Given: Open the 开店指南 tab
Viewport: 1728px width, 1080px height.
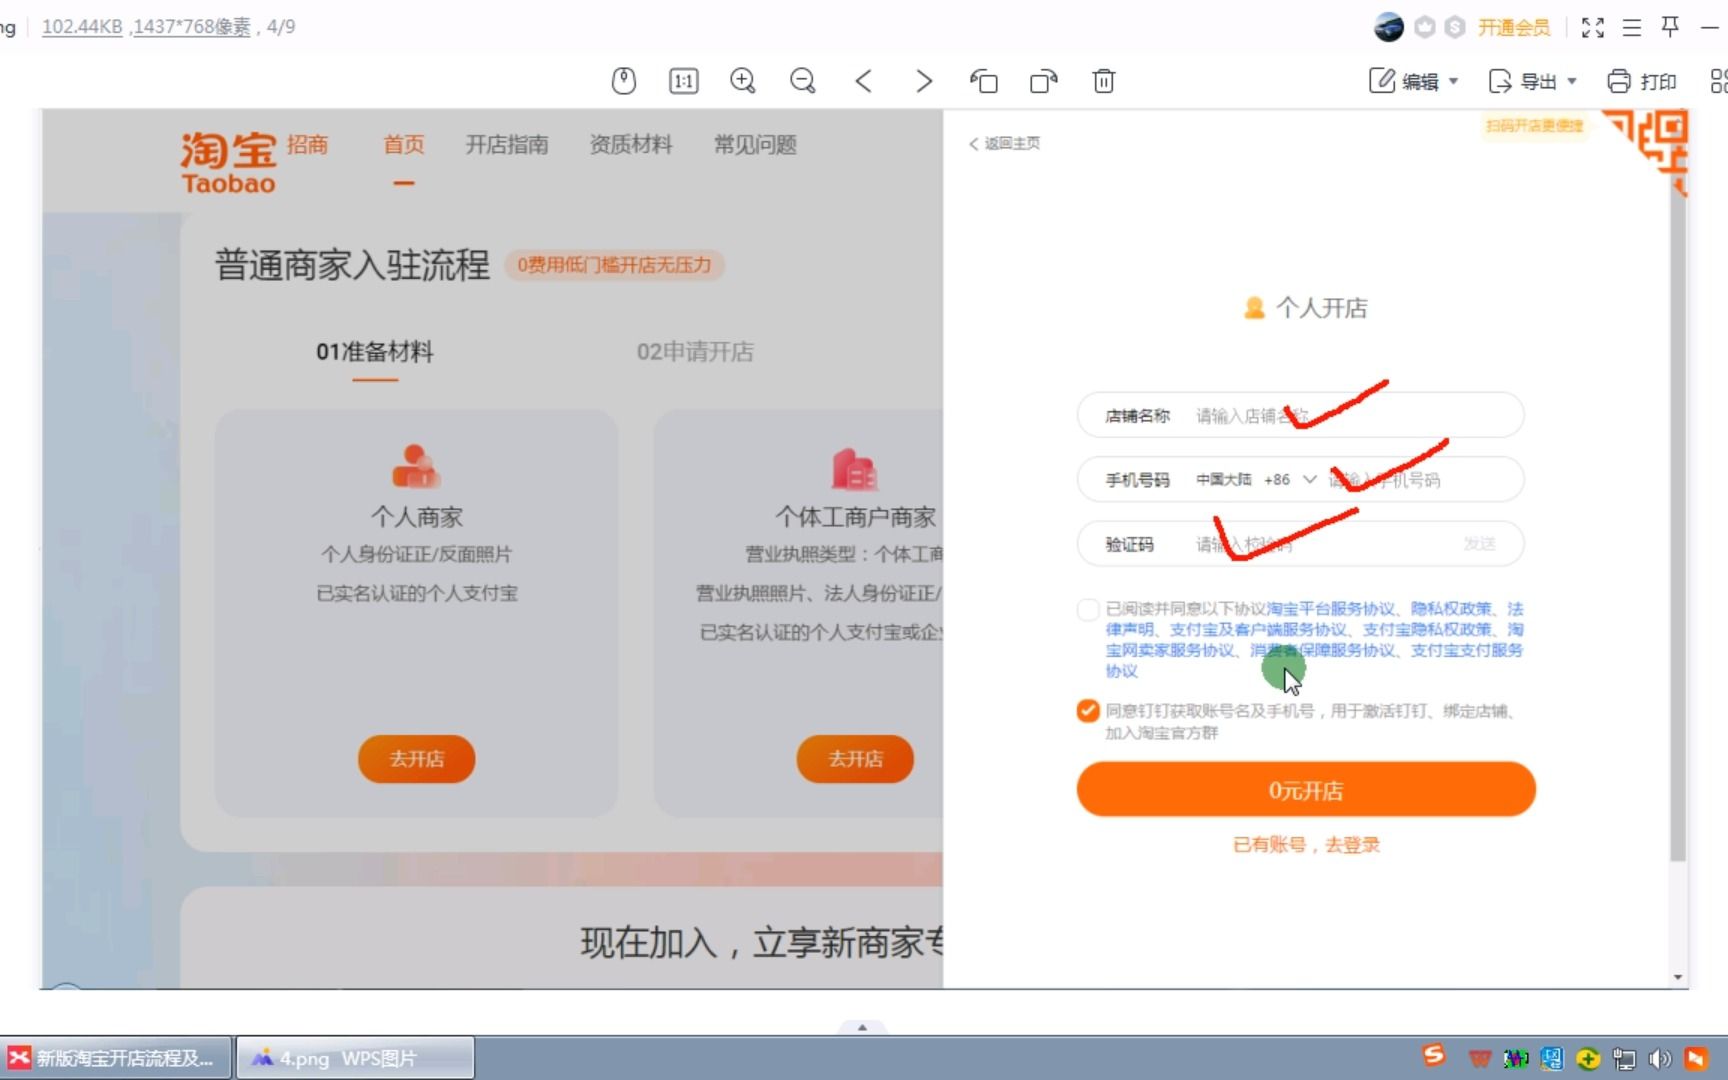Looking at the screenshot, I should (x=507, y=145).
